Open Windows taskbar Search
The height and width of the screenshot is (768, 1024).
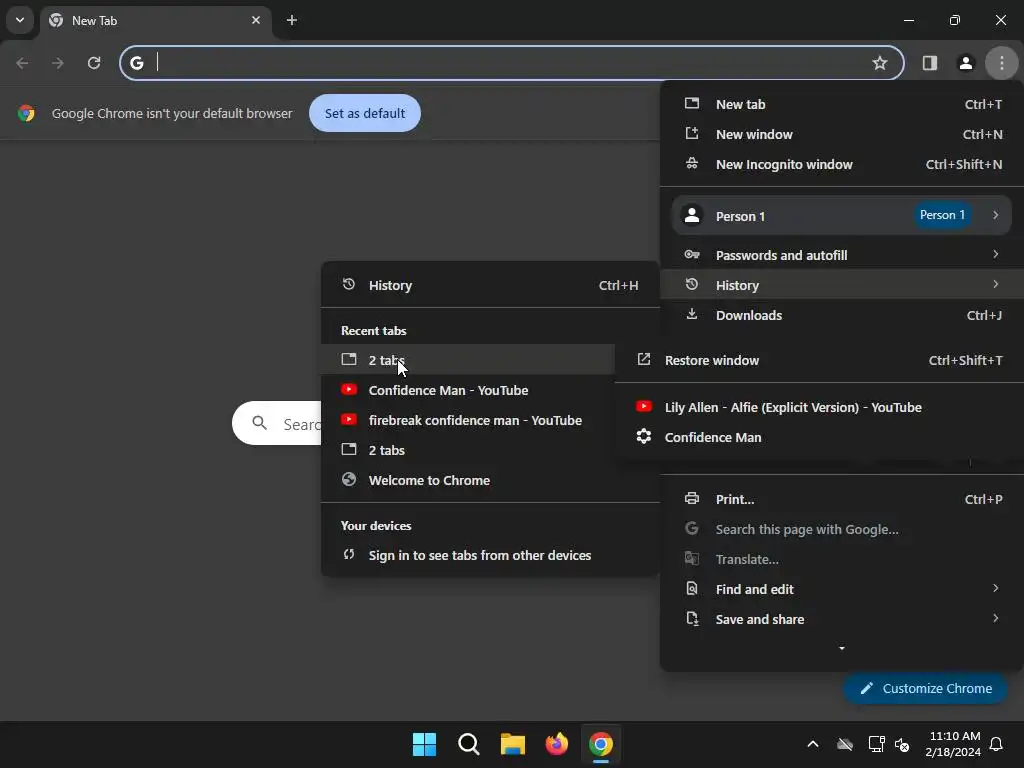click(x=469, y=744)
